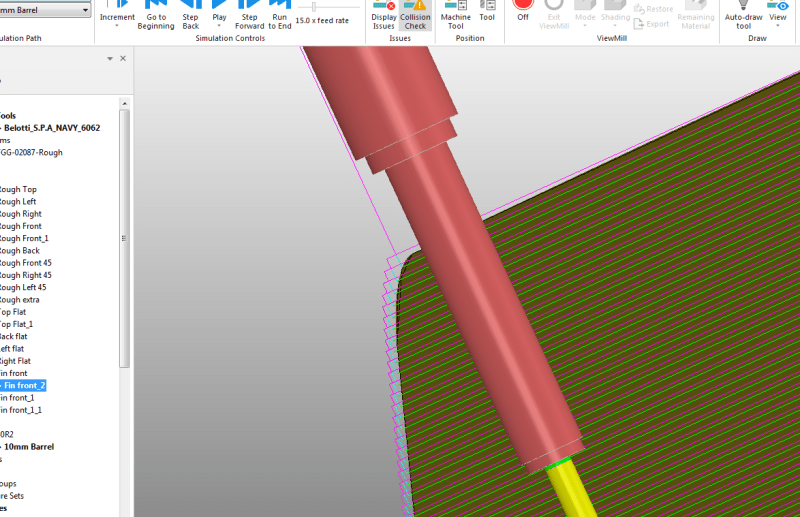Select the Fin front_1 toolpath
The width and height of the screenshot is (800, 517).
pos(17,398)
